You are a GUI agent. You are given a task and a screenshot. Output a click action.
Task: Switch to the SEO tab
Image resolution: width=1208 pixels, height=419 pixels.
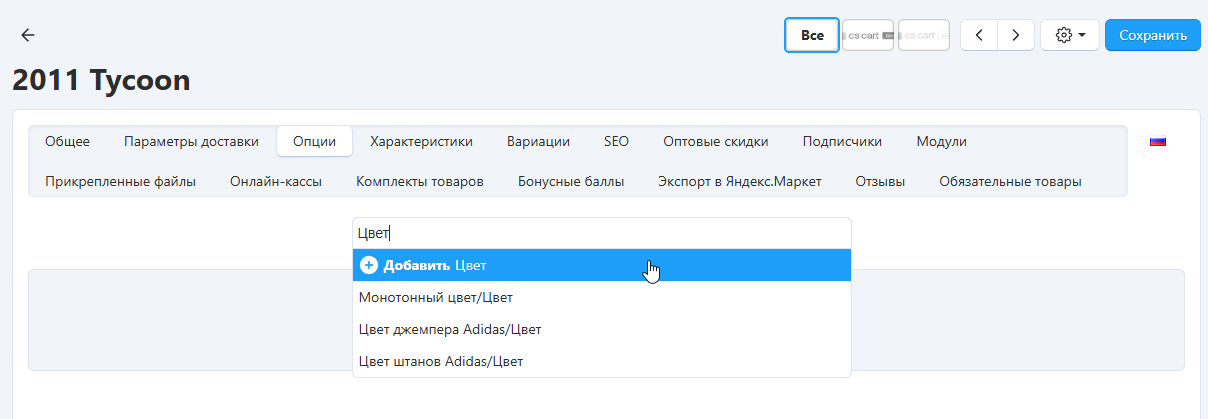616,142
